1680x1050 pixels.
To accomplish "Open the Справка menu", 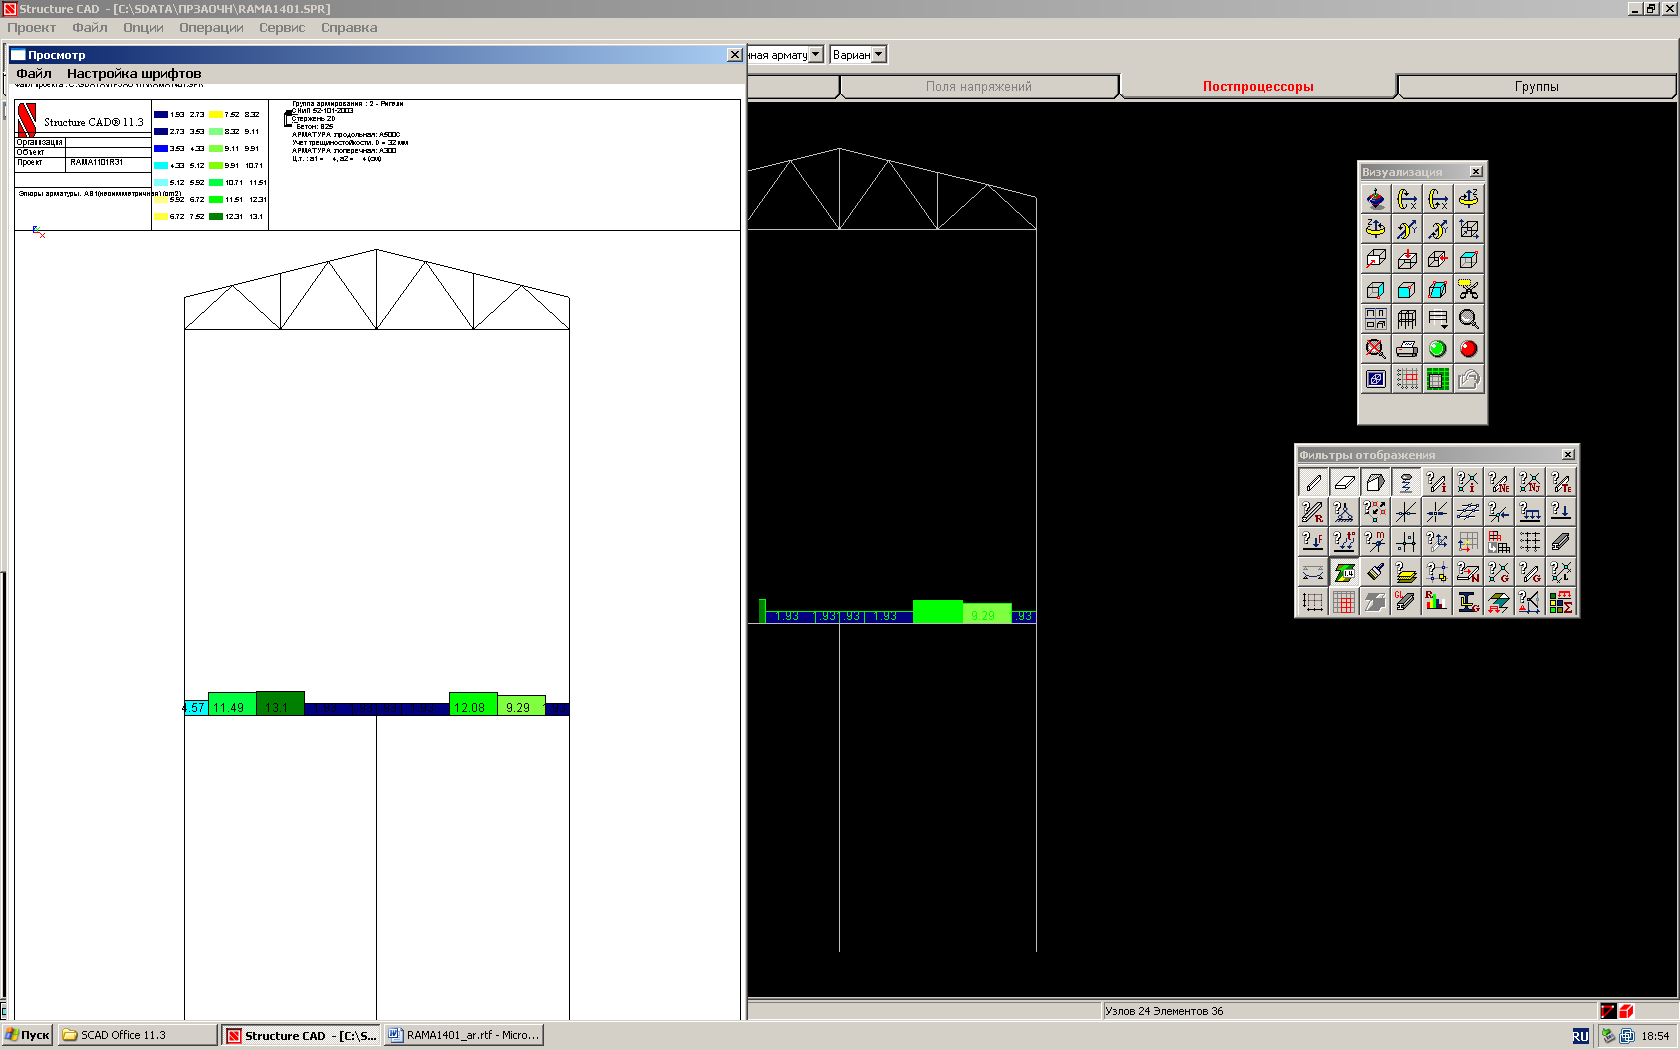I will tap(349, 27).
